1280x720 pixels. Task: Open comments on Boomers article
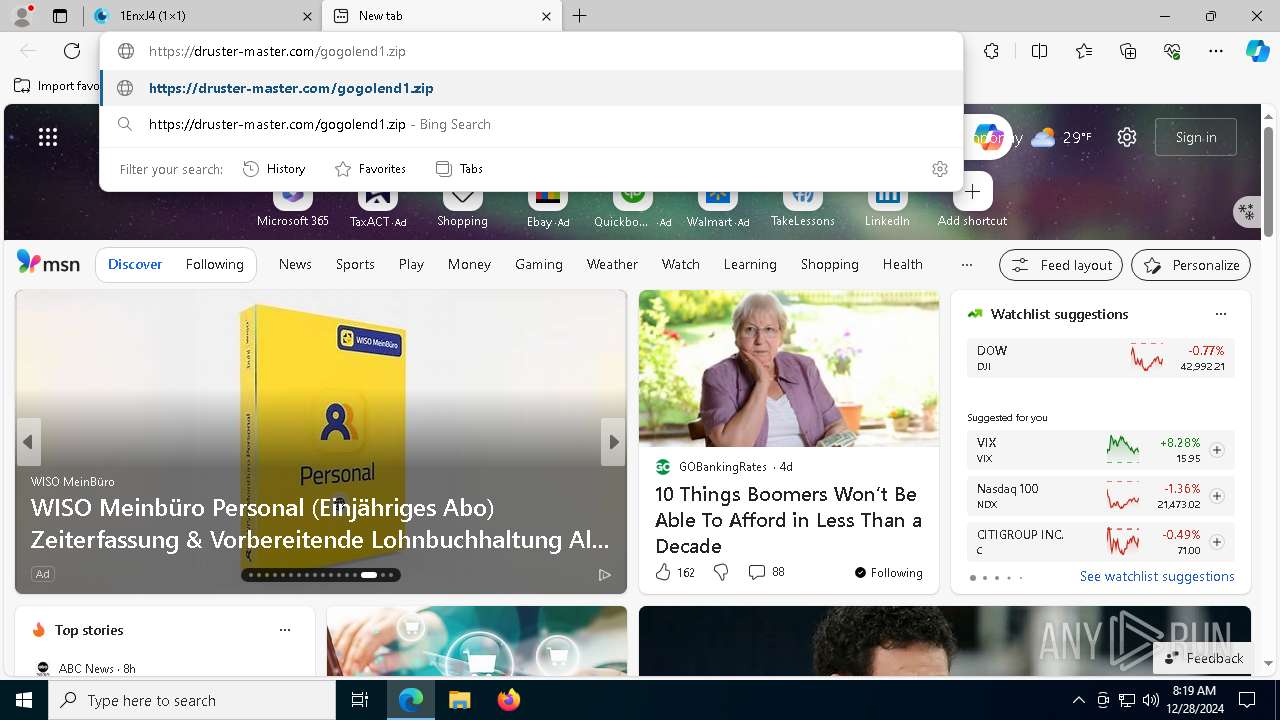coord(767,572)
